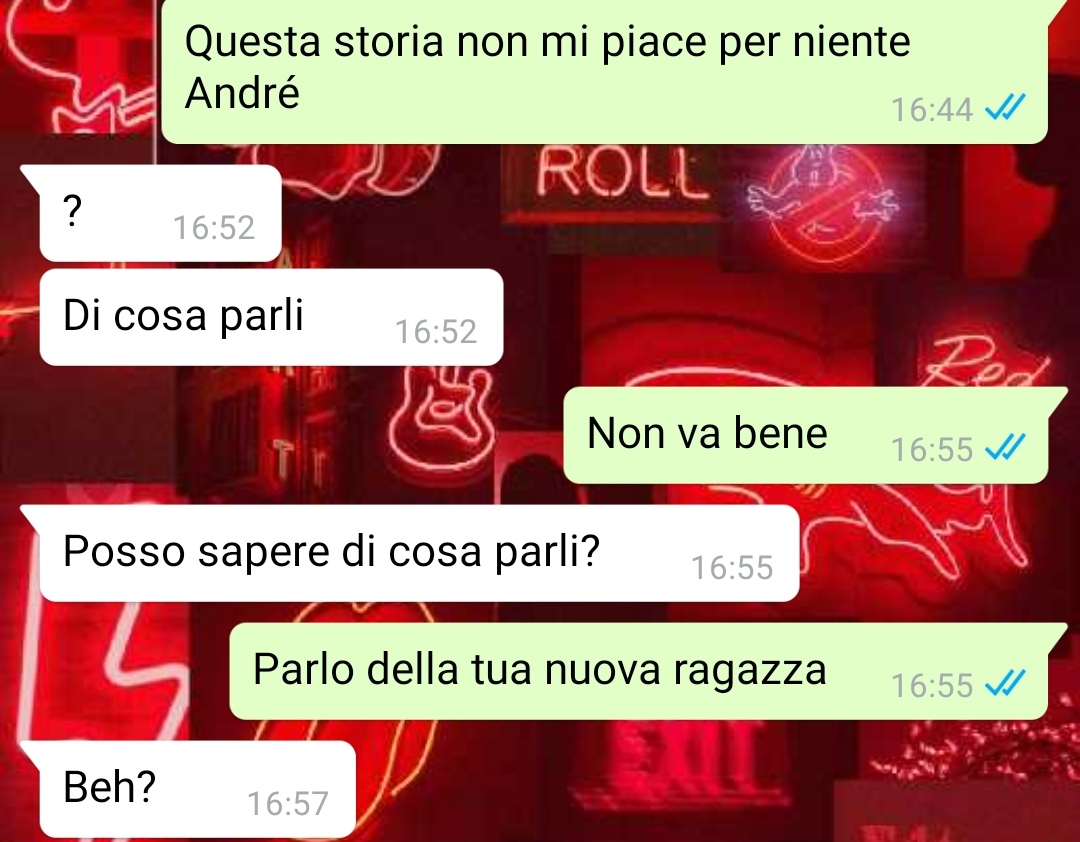Tap the 'Di cosa parli' message bubble
1080x842 pixels.
coord(271,317)
